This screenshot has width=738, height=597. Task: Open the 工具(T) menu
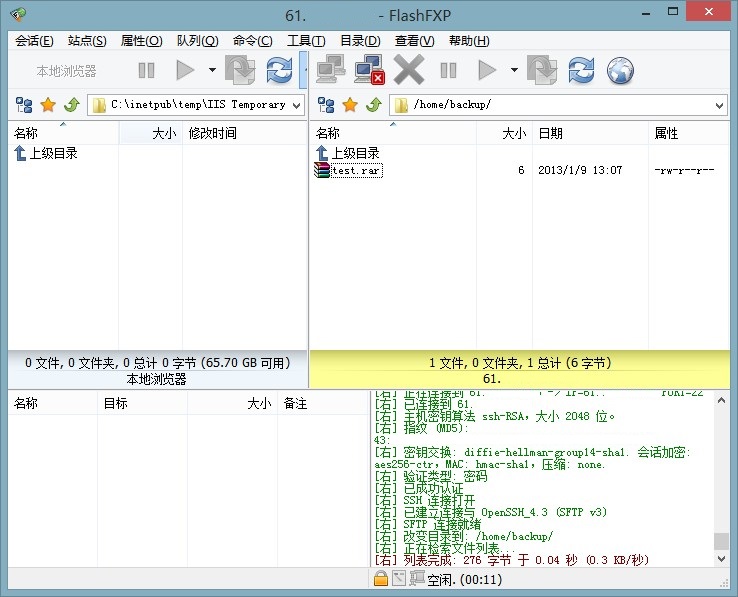click(306, 41)
